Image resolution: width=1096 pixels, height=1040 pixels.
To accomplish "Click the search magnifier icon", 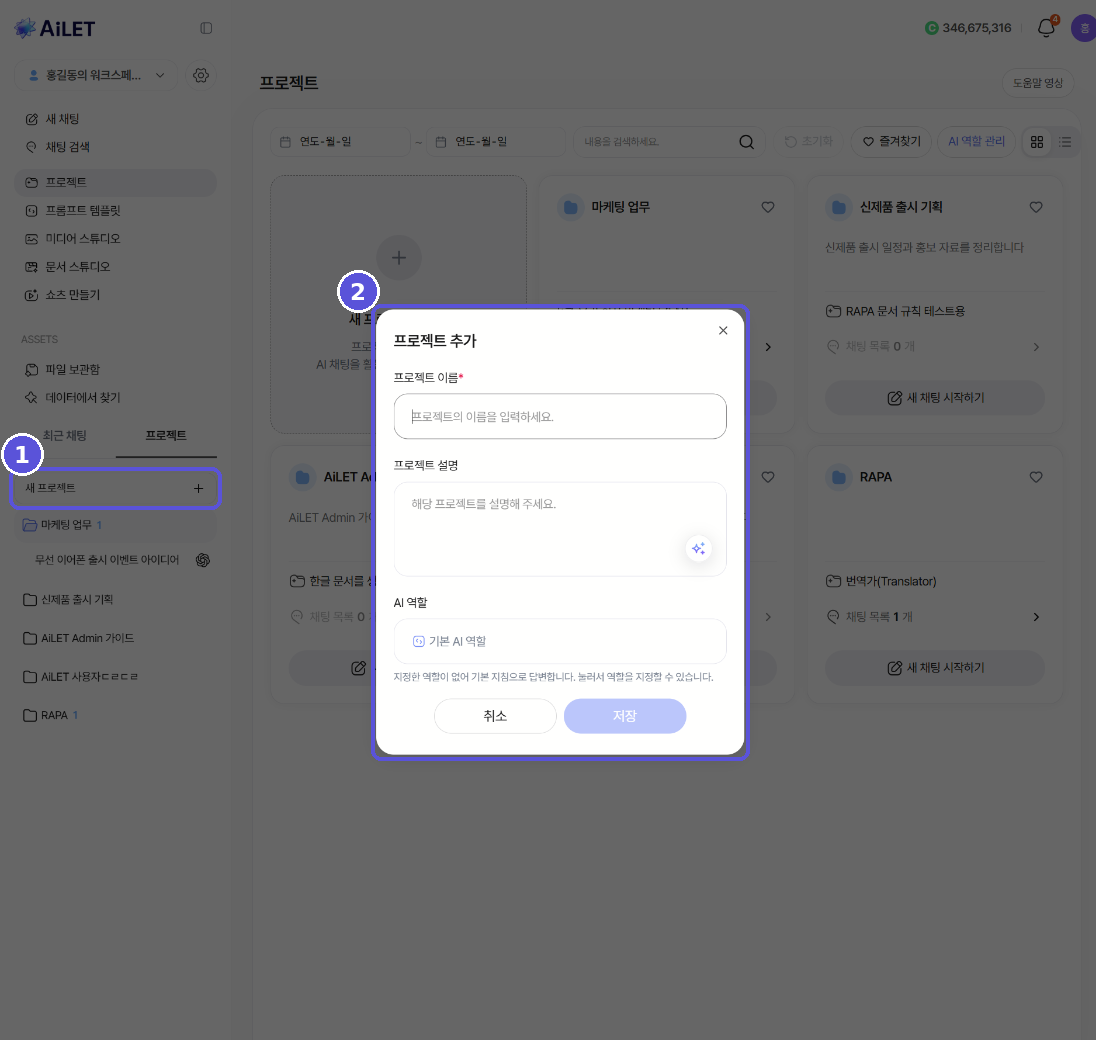I will tap(747, 142).
